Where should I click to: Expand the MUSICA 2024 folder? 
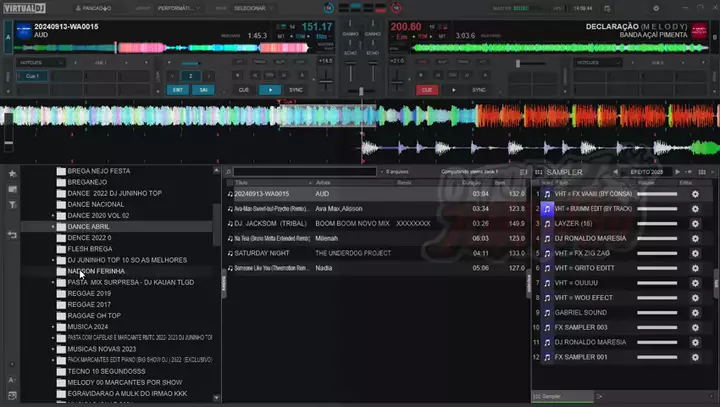pos(53,327)
